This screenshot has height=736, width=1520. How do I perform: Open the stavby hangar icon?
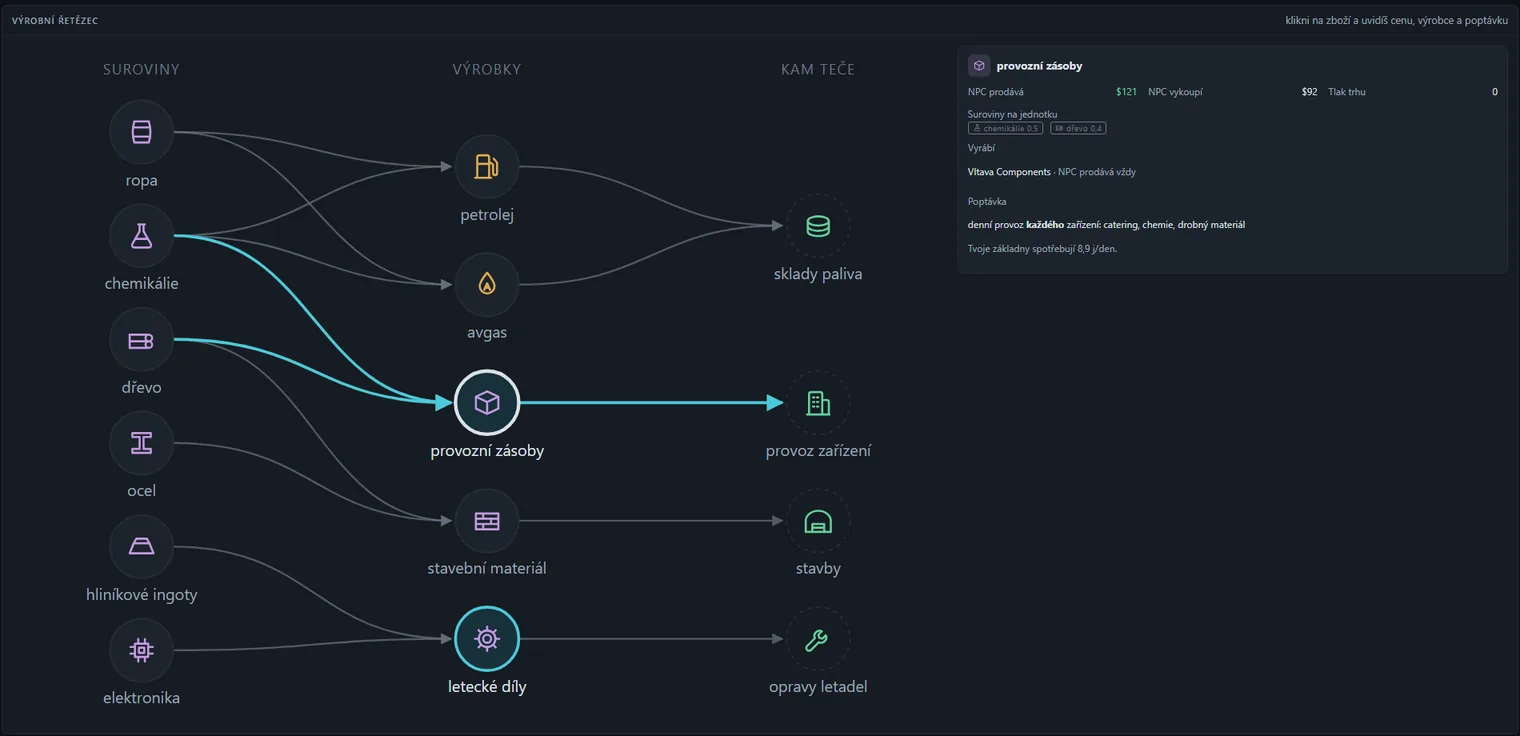818,521
